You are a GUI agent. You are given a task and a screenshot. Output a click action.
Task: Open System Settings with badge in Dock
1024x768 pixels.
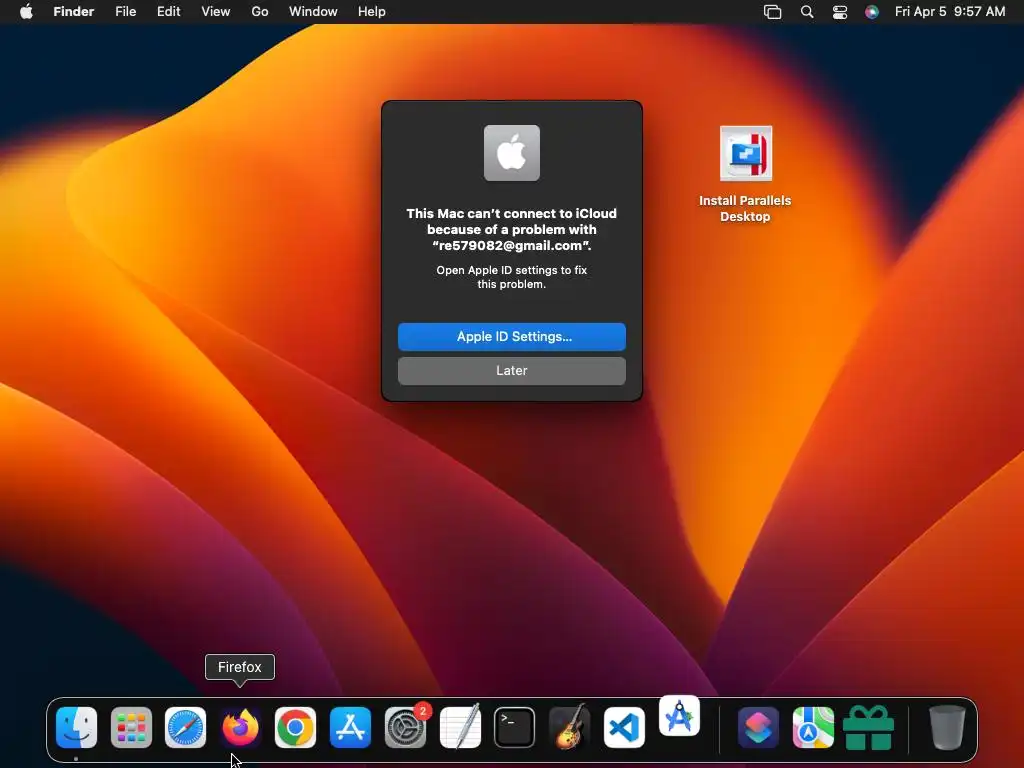406,727
